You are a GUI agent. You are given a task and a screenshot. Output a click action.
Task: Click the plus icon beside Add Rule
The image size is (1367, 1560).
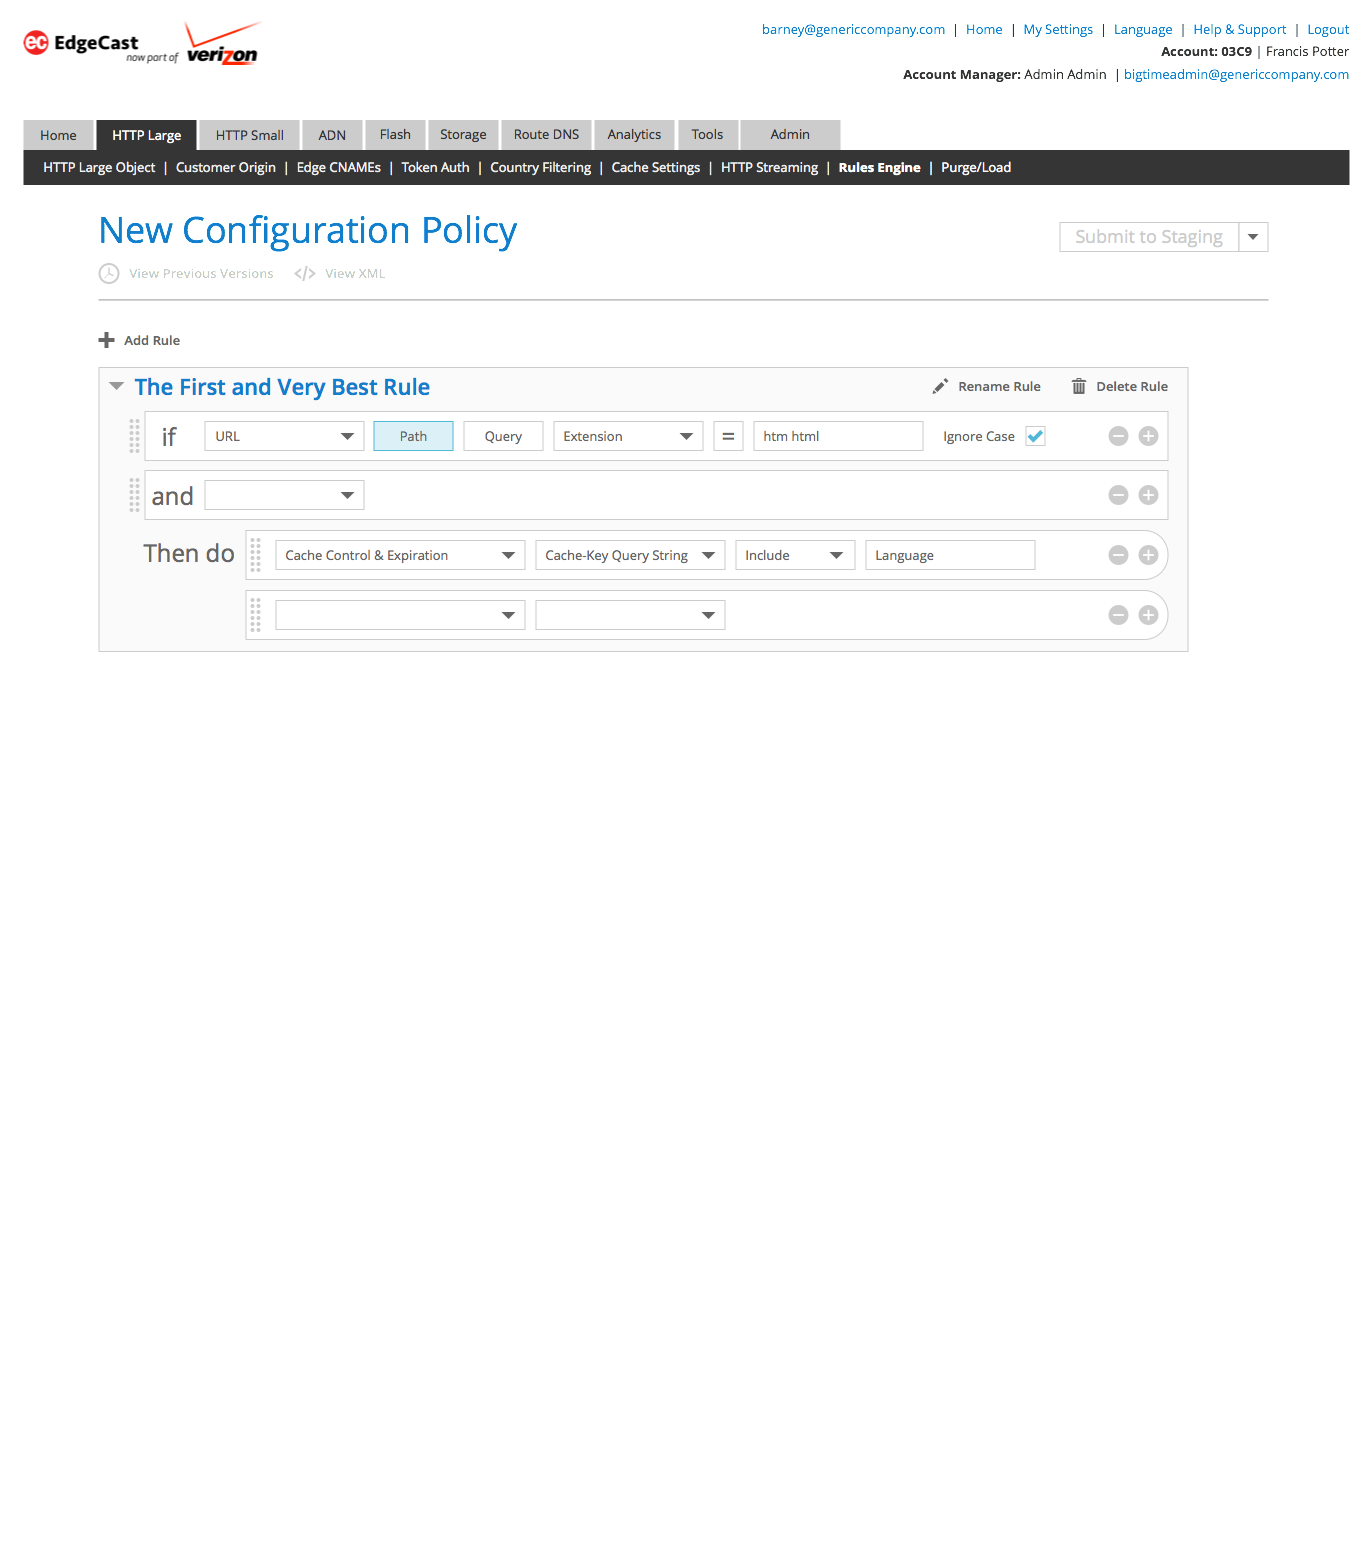click(107, 340)
